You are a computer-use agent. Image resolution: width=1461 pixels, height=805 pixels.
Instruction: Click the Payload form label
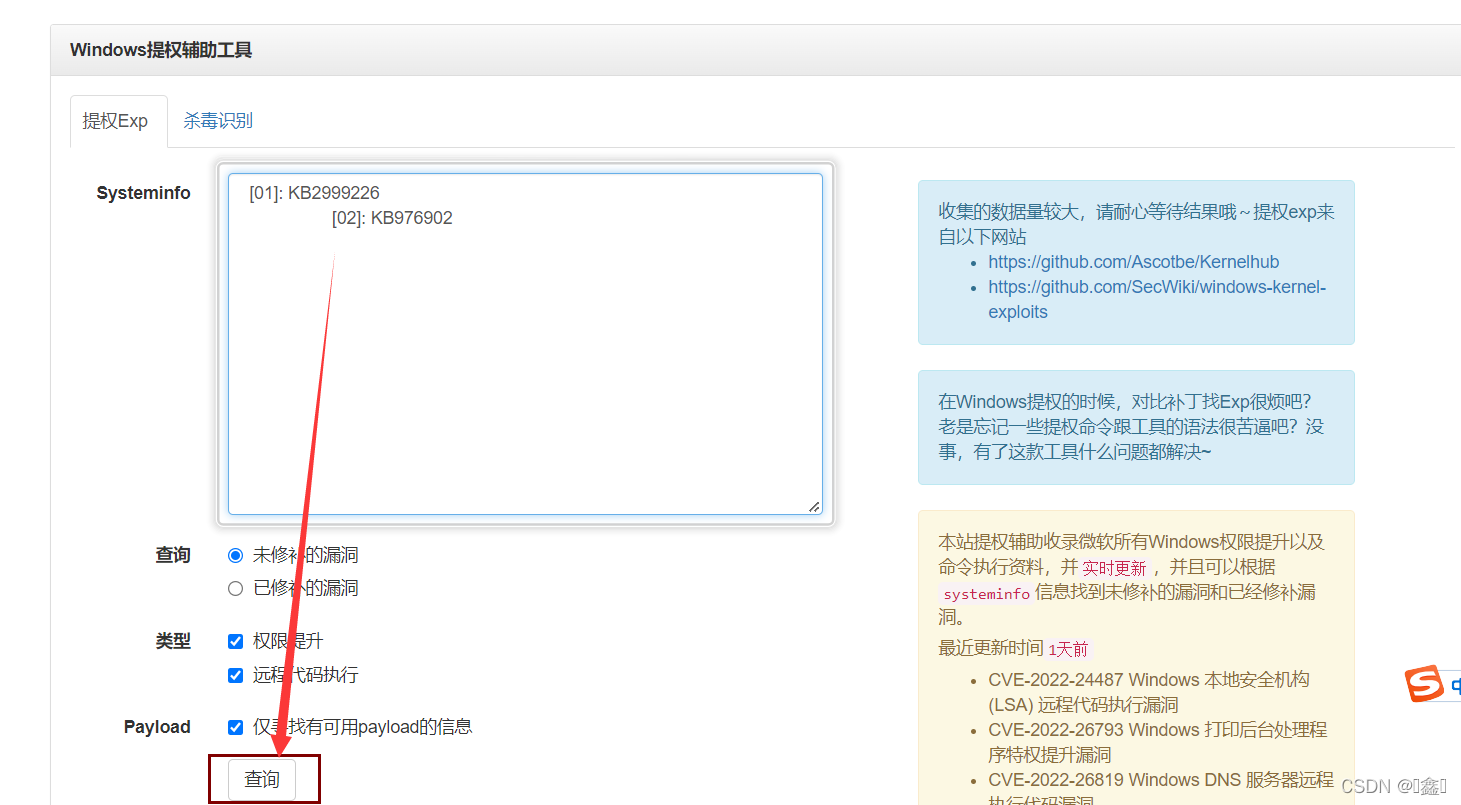coord(157,727)
